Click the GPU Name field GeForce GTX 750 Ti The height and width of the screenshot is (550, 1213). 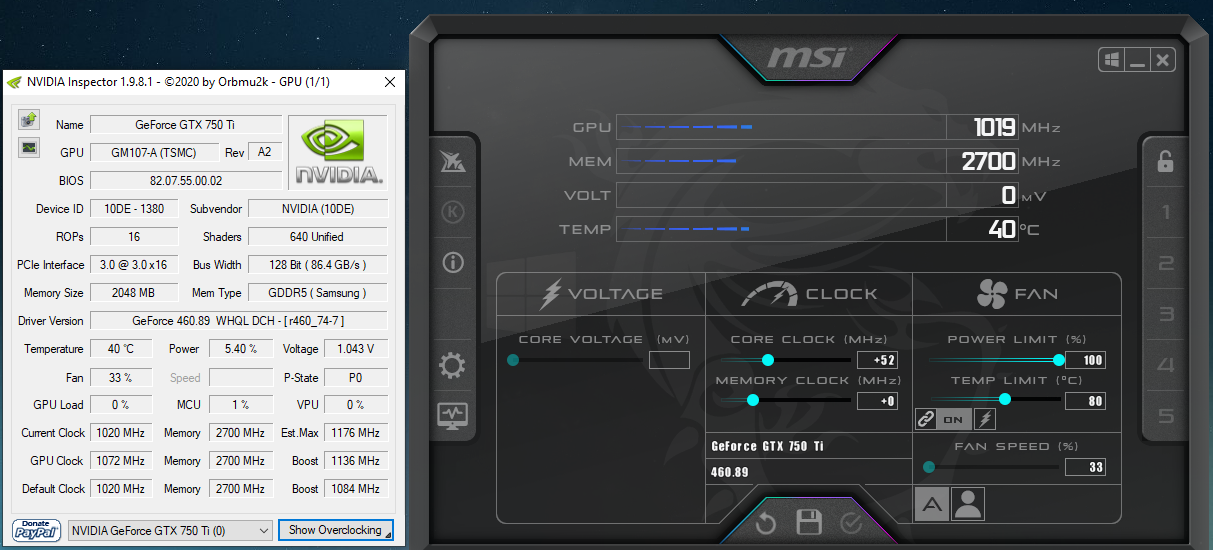click(x=186, y=125)
